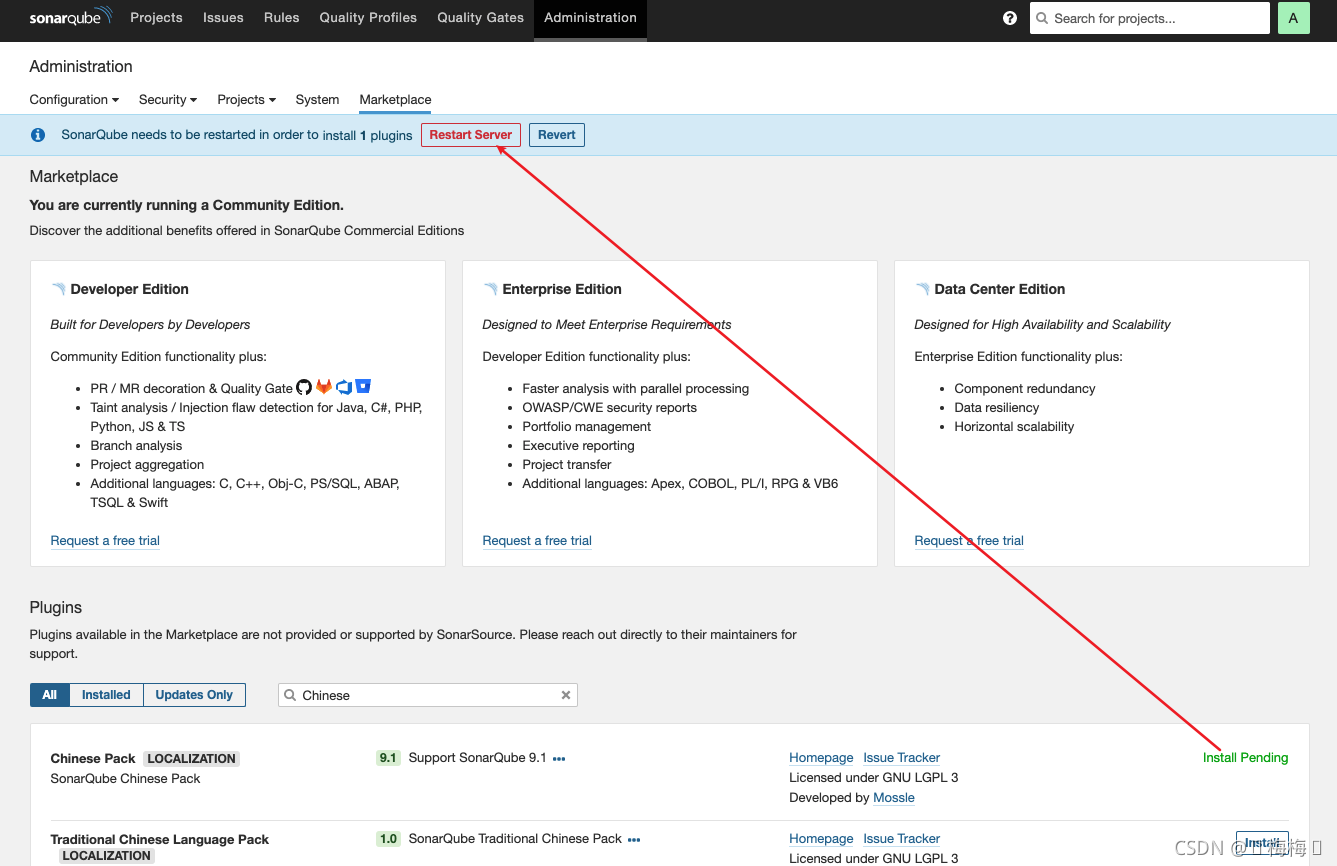Click the 9.1 version badge

click(x=388, y=758)
